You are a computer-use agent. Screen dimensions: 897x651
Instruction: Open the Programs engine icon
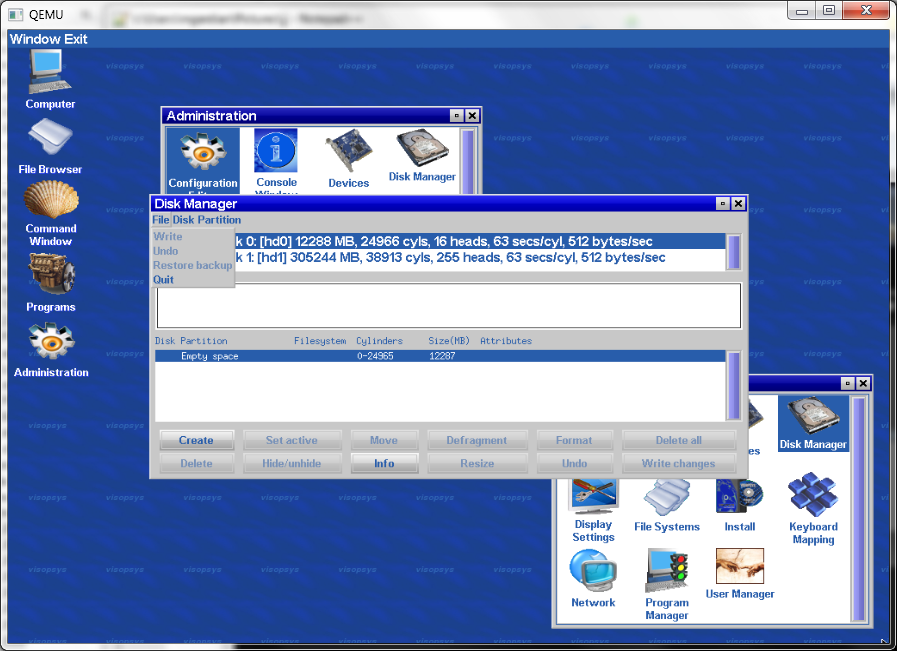(x=50, y=283)
